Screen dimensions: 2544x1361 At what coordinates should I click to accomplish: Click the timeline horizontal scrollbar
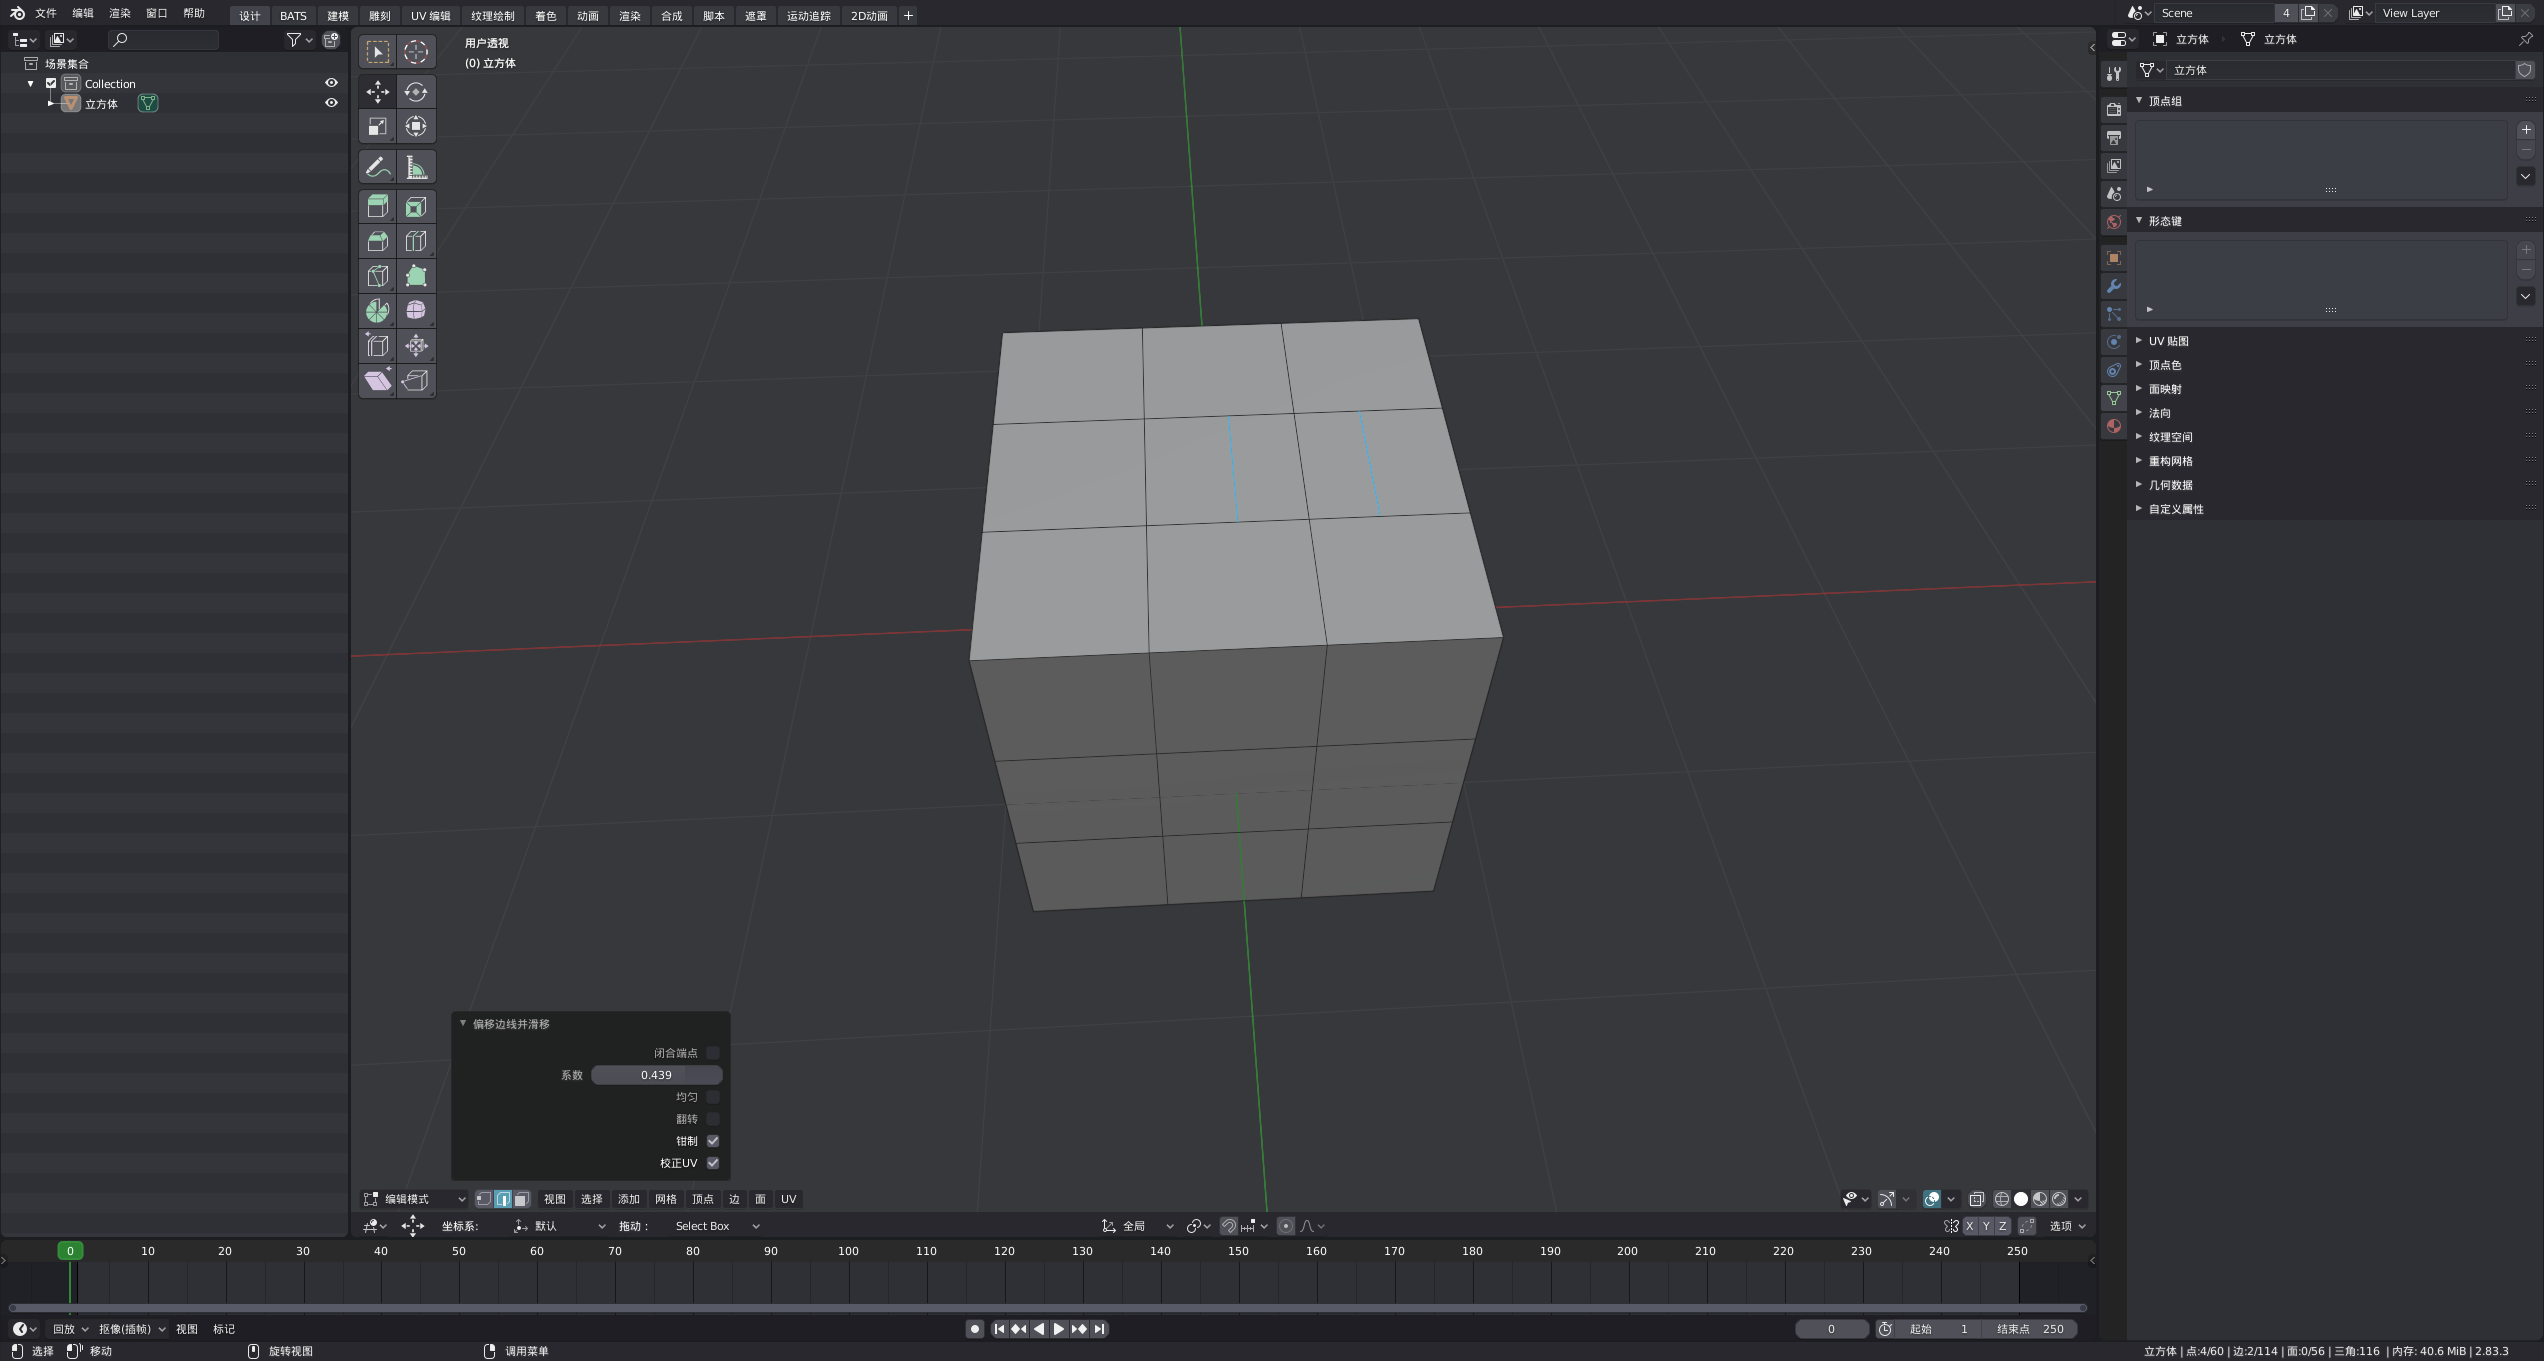[x=1048, y=1308]
